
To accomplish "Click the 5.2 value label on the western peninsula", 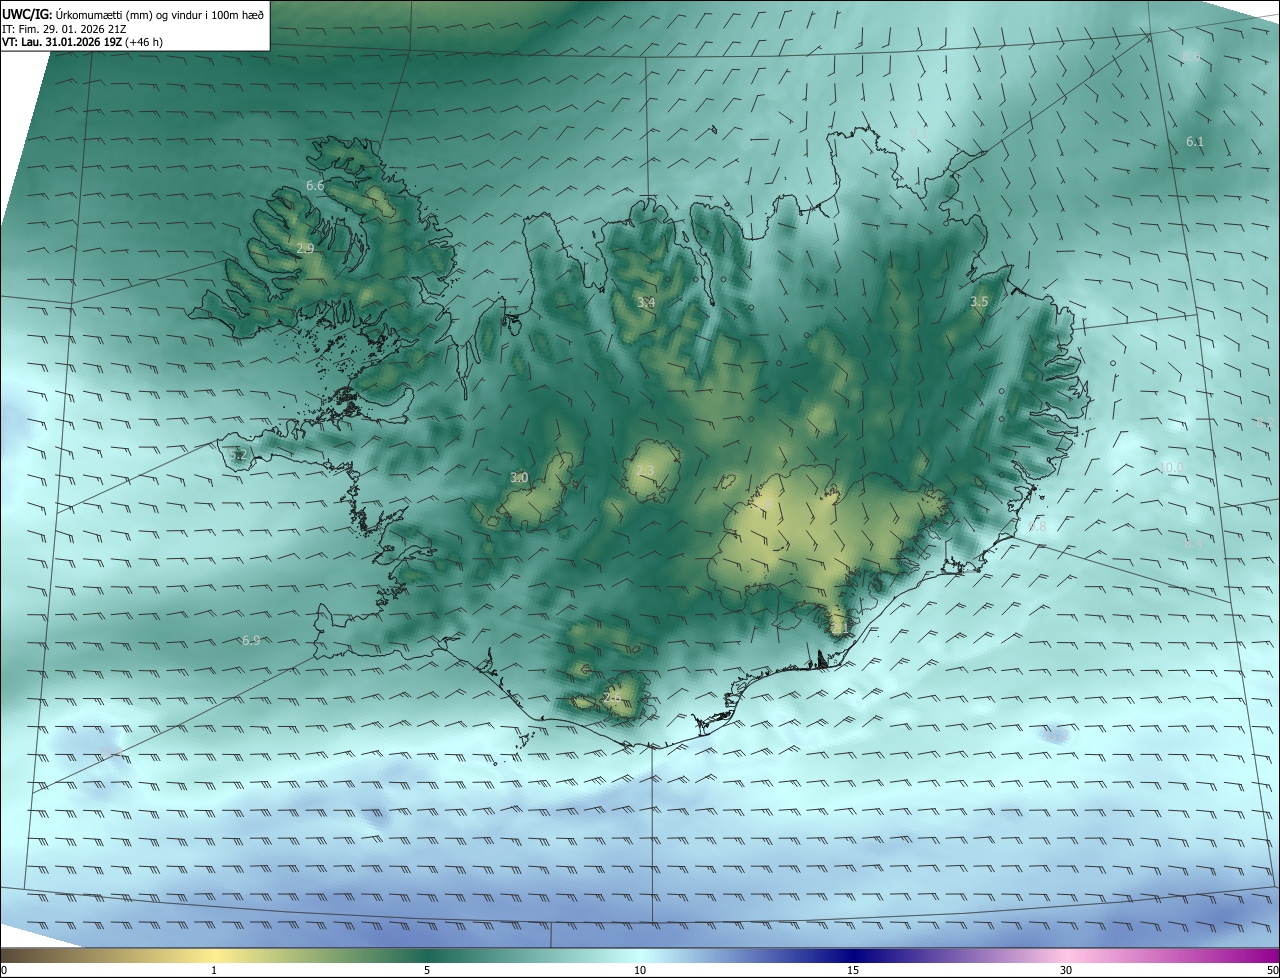I will [x=238, y=455].
